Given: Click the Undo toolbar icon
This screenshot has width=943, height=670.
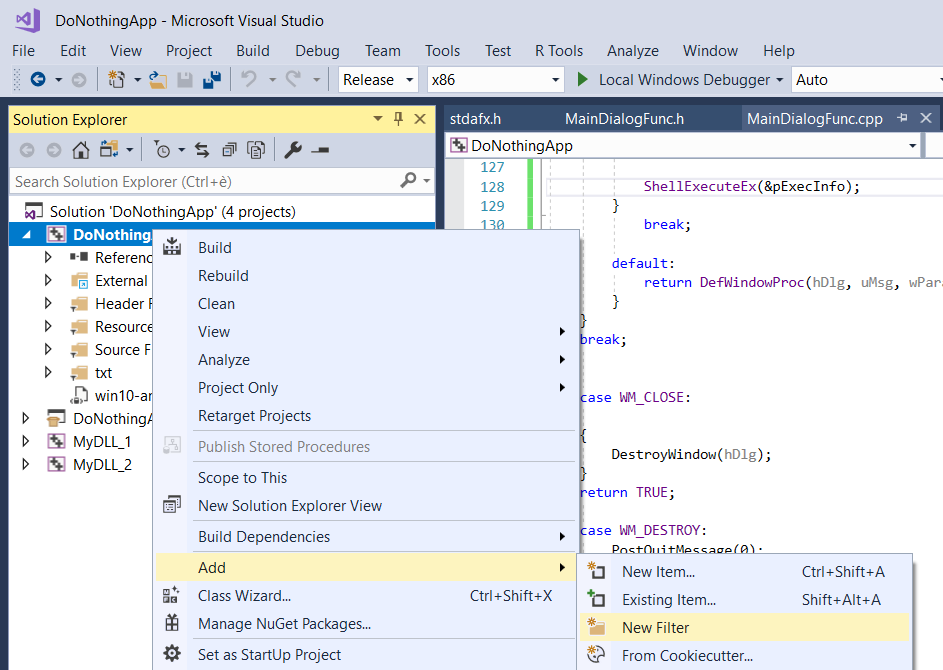Looking at the screenshot, I should pos(249,79).
